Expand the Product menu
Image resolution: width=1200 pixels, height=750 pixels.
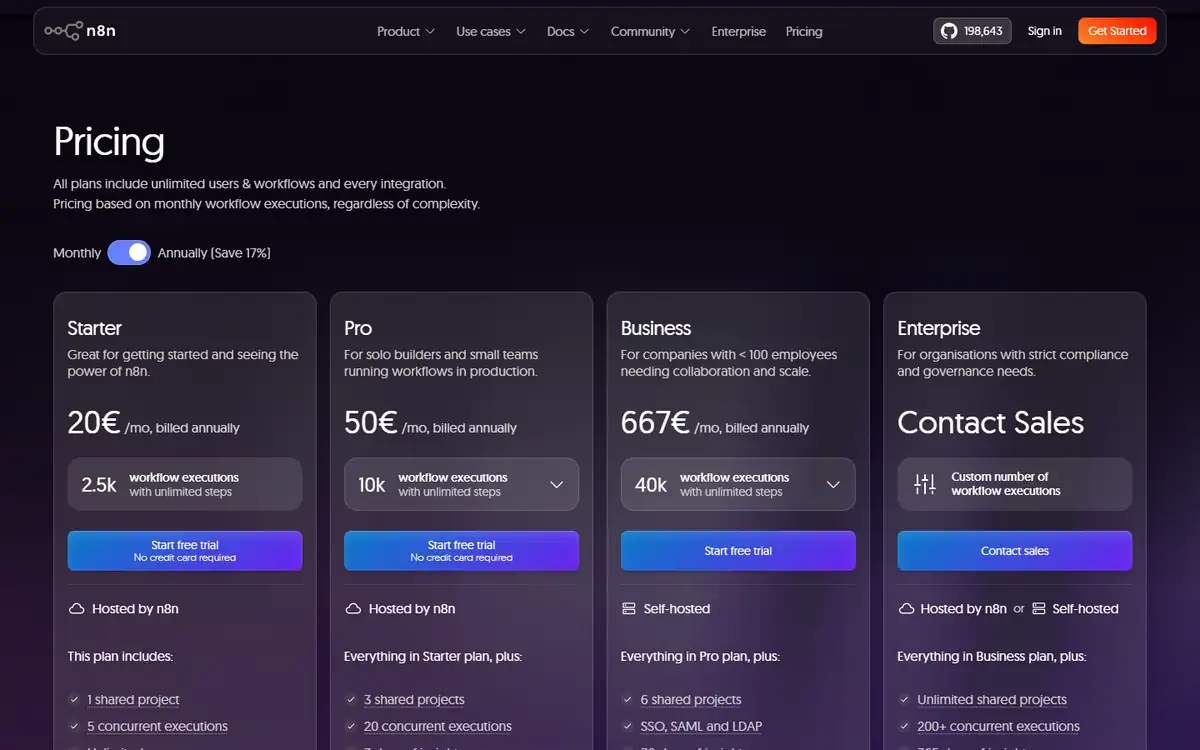coord(405,31)
